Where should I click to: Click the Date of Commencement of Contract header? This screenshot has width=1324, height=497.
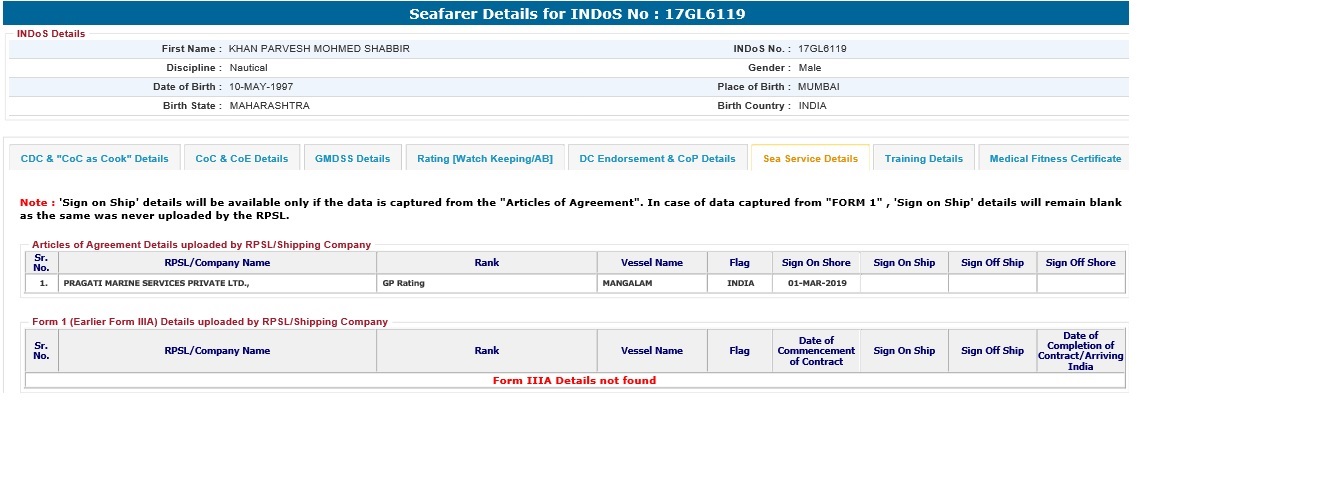pos(816,351)
